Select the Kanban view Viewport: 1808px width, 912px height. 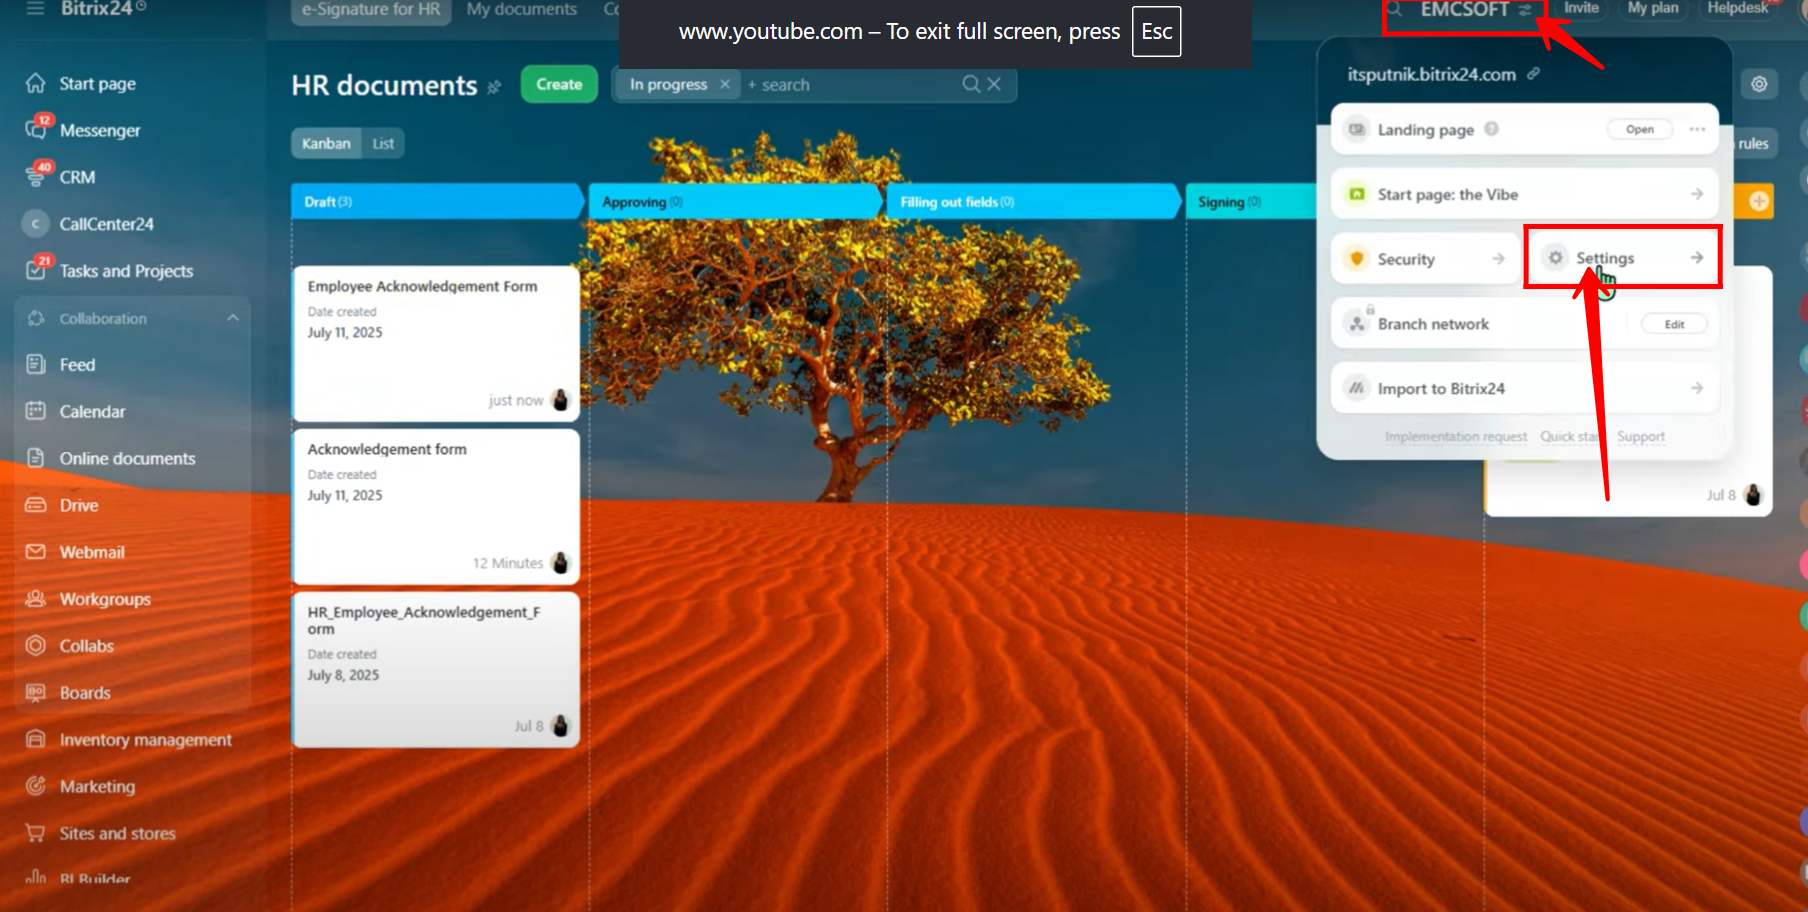tap(326, 143)
